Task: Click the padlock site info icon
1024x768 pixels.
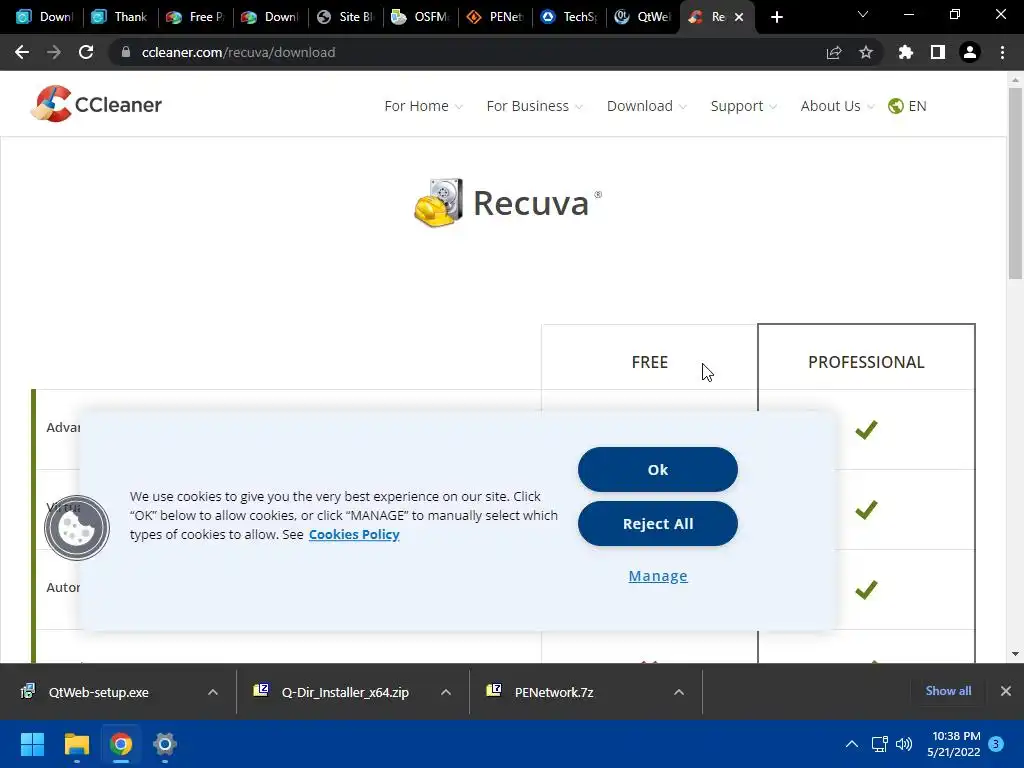Action: coord(125,52)
